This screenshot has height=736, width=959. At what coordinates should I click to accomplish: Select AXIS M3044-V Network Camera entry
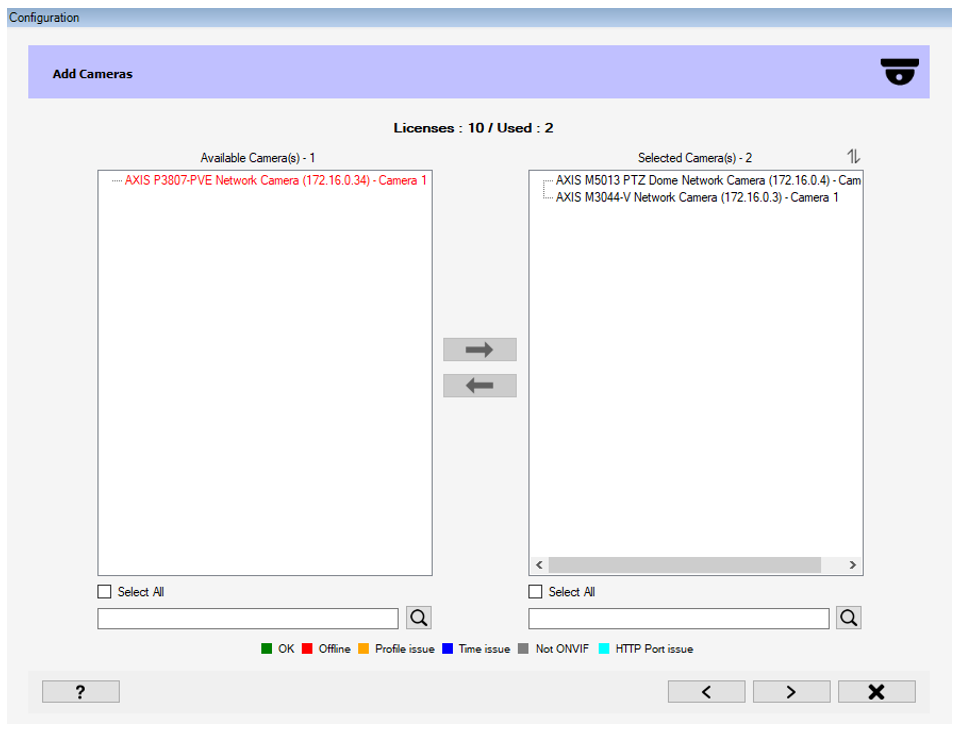[x=696, y=198]
